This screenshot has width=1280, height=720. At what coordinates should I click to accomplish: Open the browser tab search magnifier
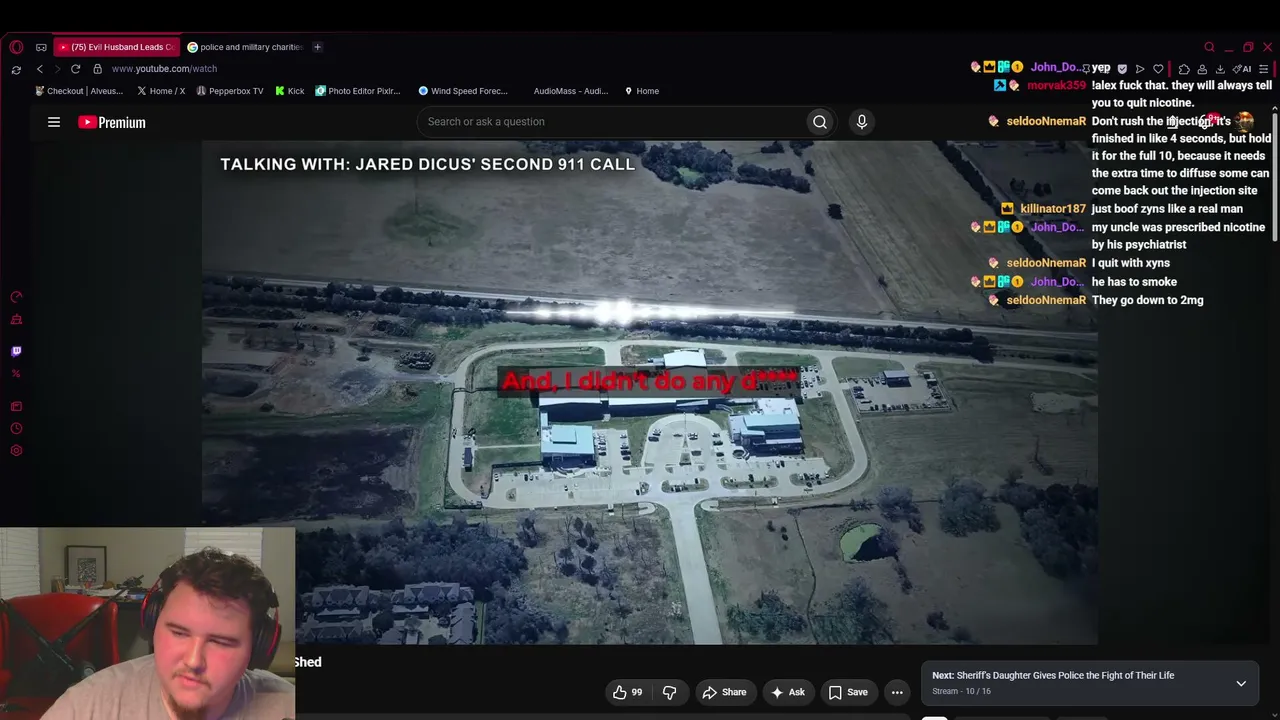point(1209,47)
